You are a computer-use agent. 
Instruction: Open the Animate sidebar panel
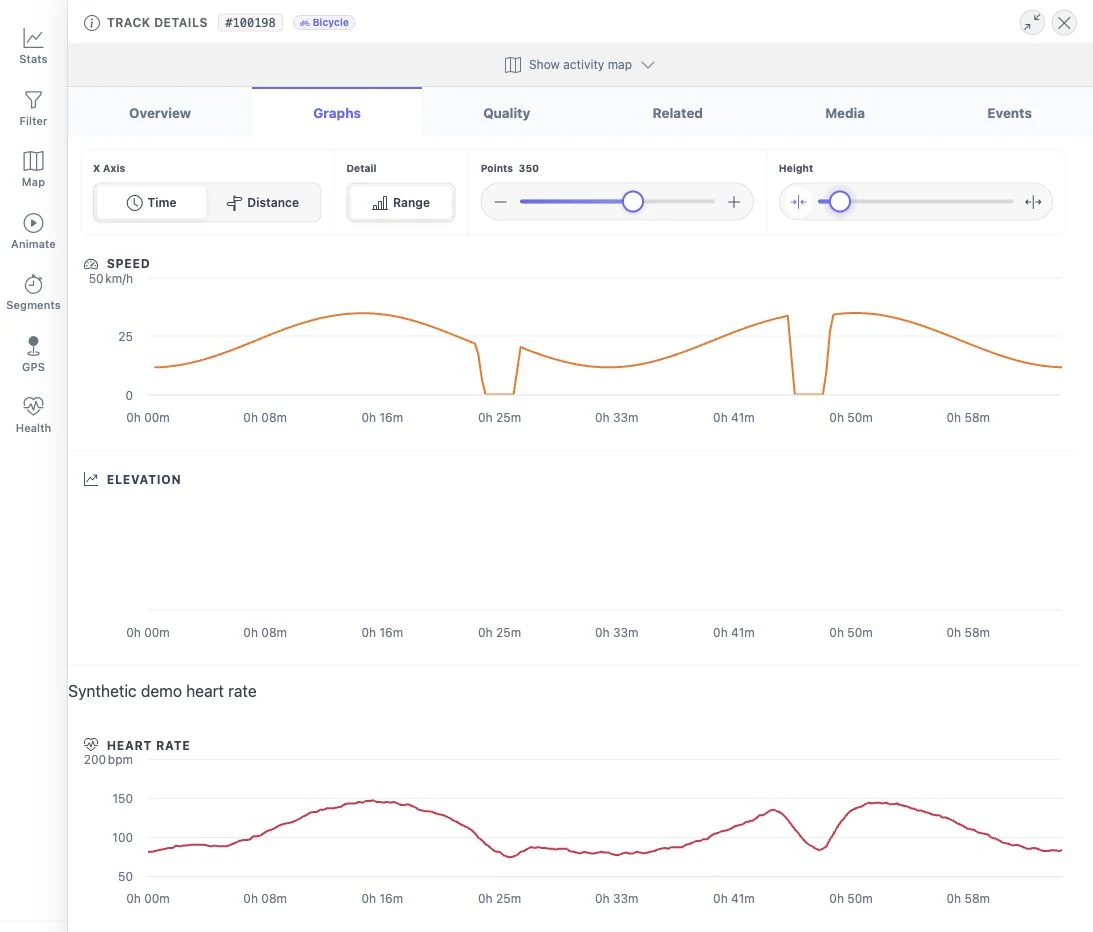pyautogui.click(x=33, y=231)
